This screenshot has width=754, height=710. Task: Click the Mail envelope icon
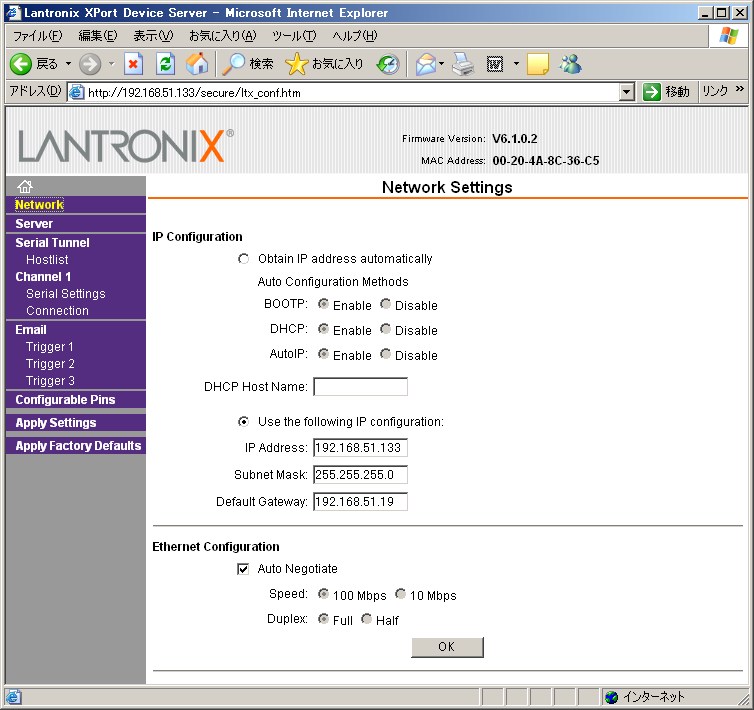426,64
